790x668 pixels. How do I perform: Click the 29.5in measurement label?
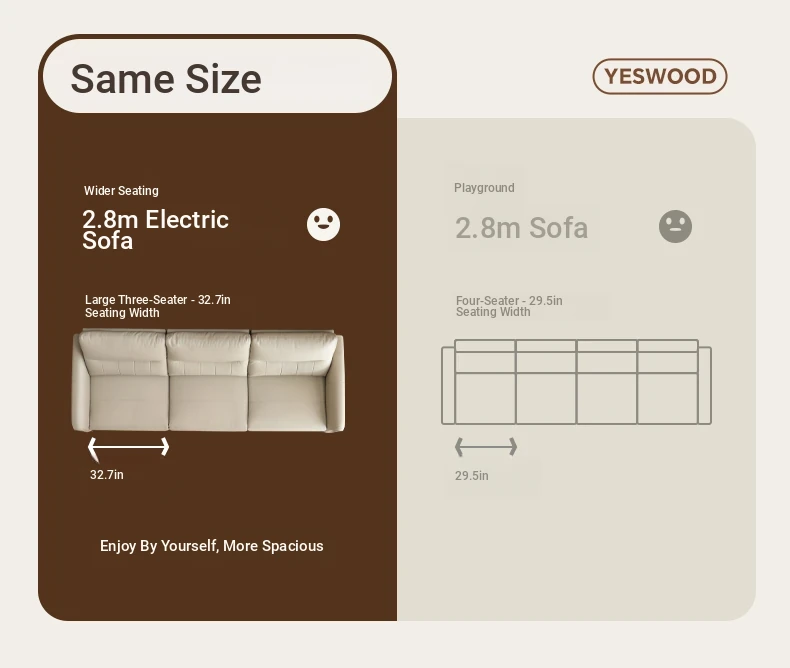[472, 476]
